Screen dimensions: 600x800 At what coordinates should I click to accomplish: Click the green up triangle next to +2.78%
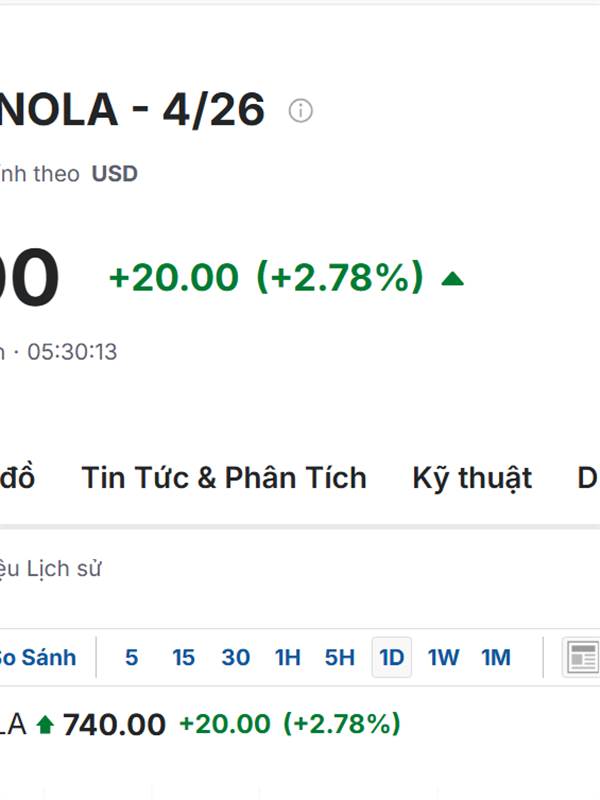click(x=452, y=278)
